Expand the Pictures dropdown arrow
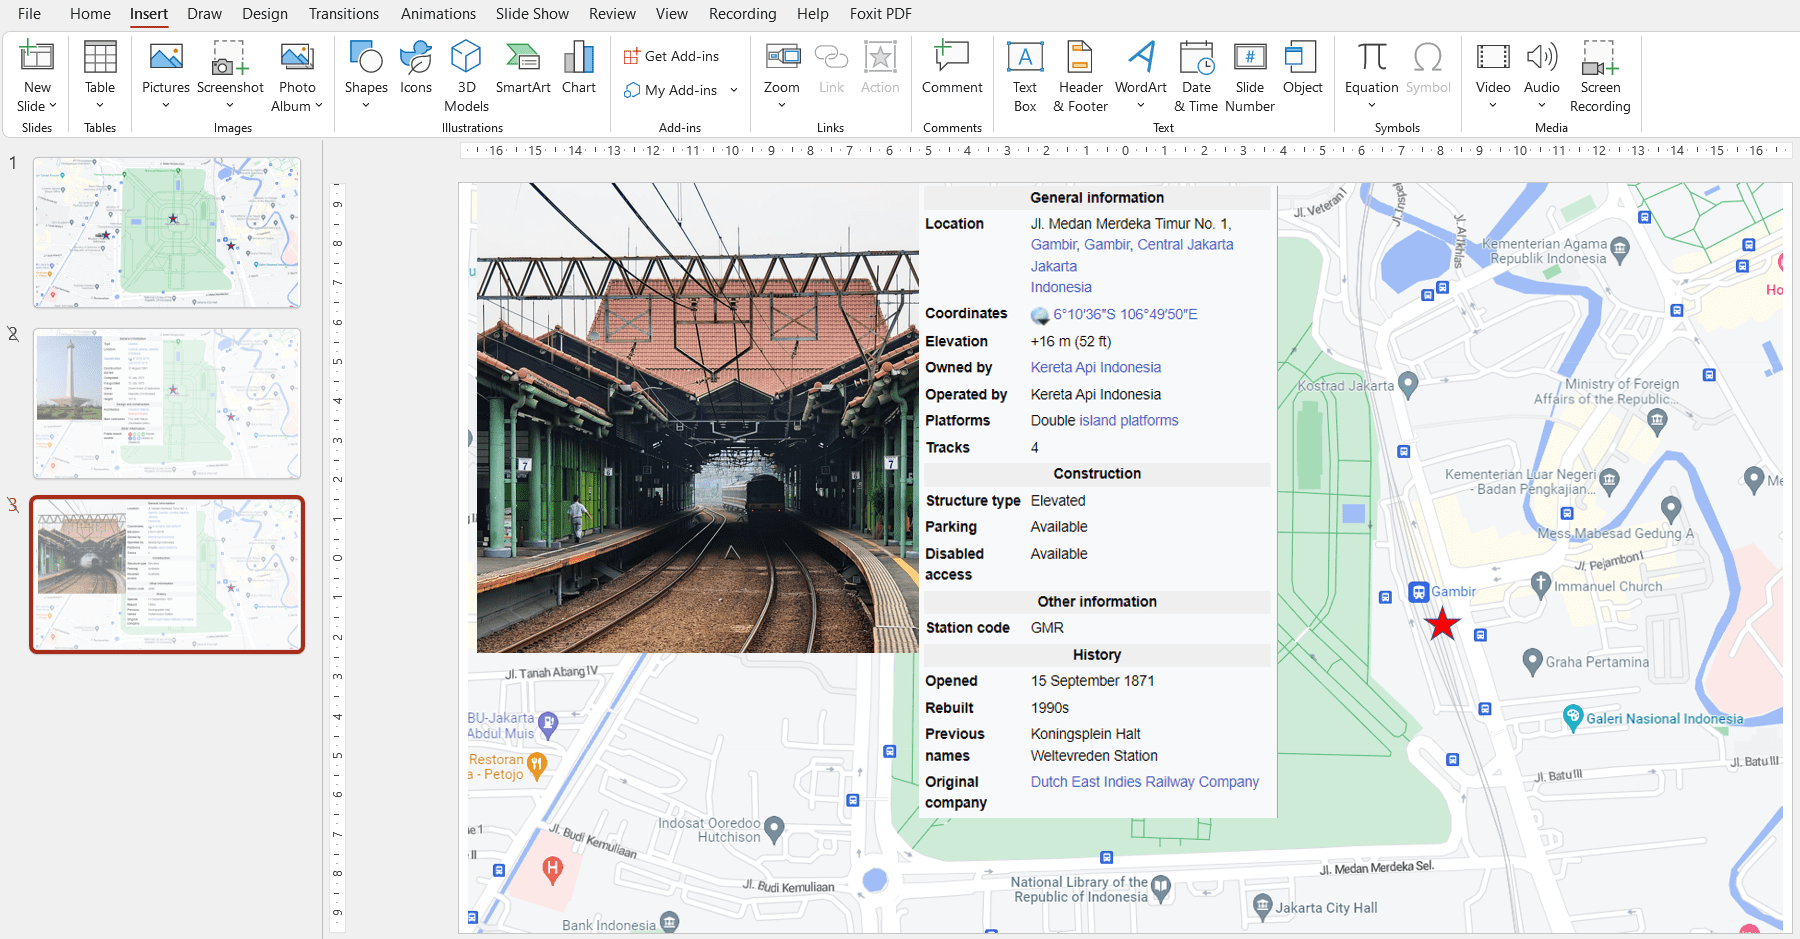This screenshot has height=939, width=1800. (x=166, y=106)
